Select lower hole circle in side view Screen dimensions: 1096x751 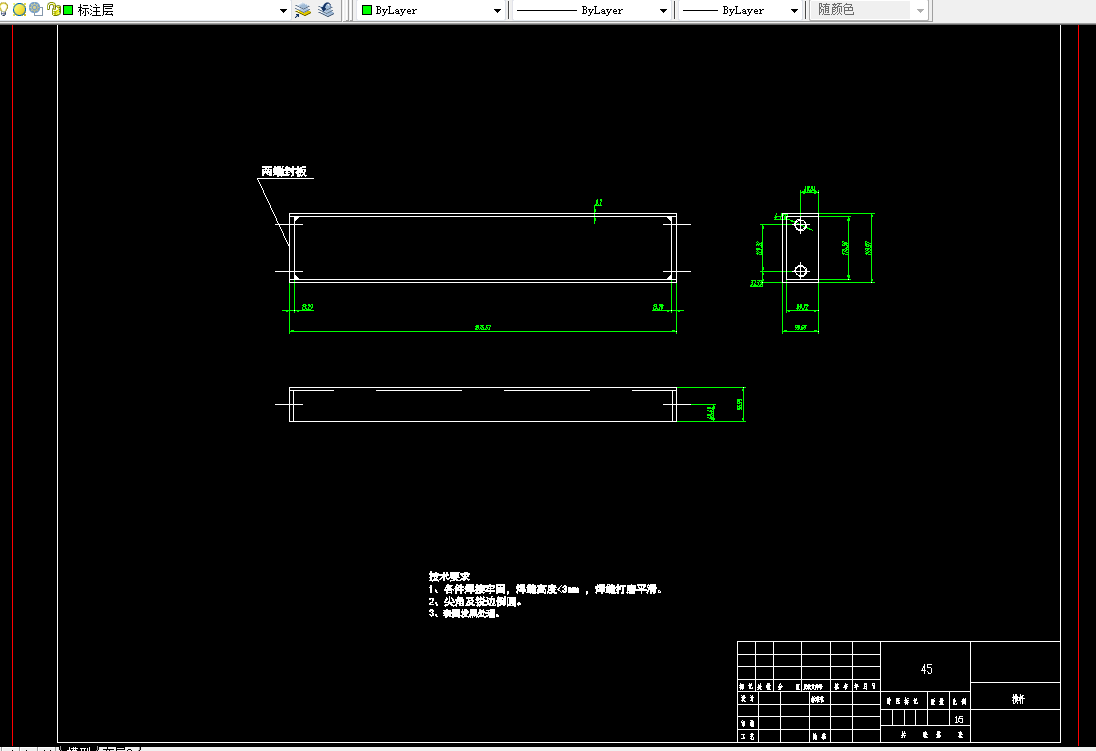[x=801, y=271]
